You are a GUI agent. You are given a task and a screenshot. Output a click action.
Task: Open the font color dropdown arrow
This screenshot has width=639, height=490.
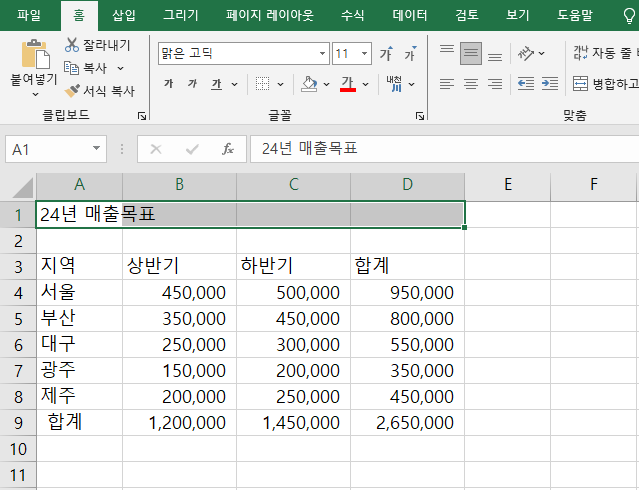click(366, 84)
